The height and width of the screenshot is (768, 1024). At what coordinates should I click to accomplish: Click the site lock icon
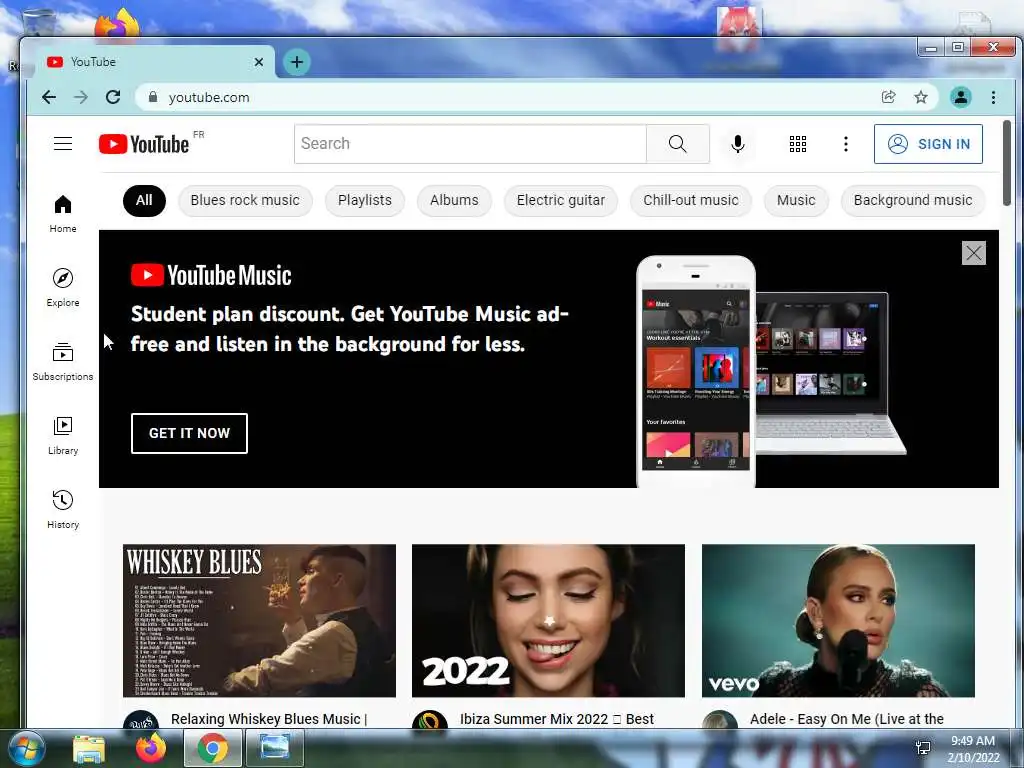[153, 97]
